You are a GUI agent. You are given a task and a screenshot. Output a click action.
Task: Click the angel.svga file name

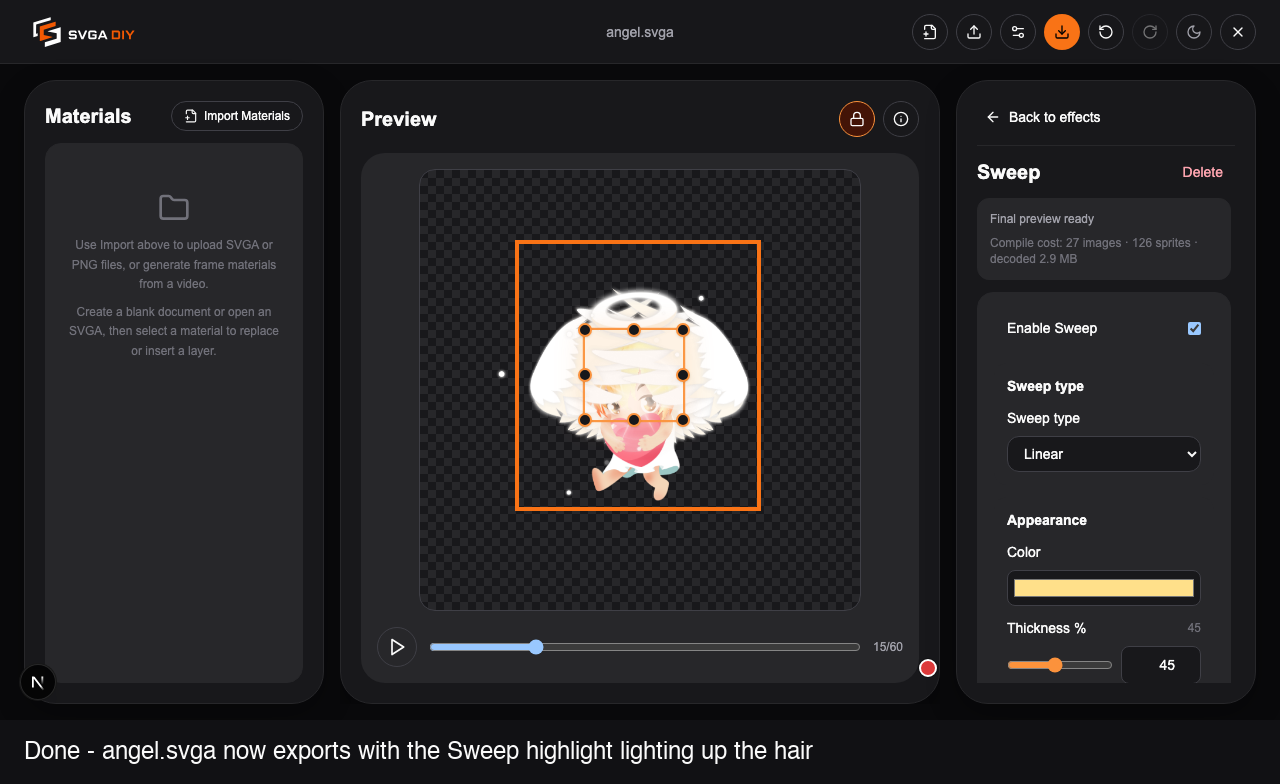pos(640,32)
